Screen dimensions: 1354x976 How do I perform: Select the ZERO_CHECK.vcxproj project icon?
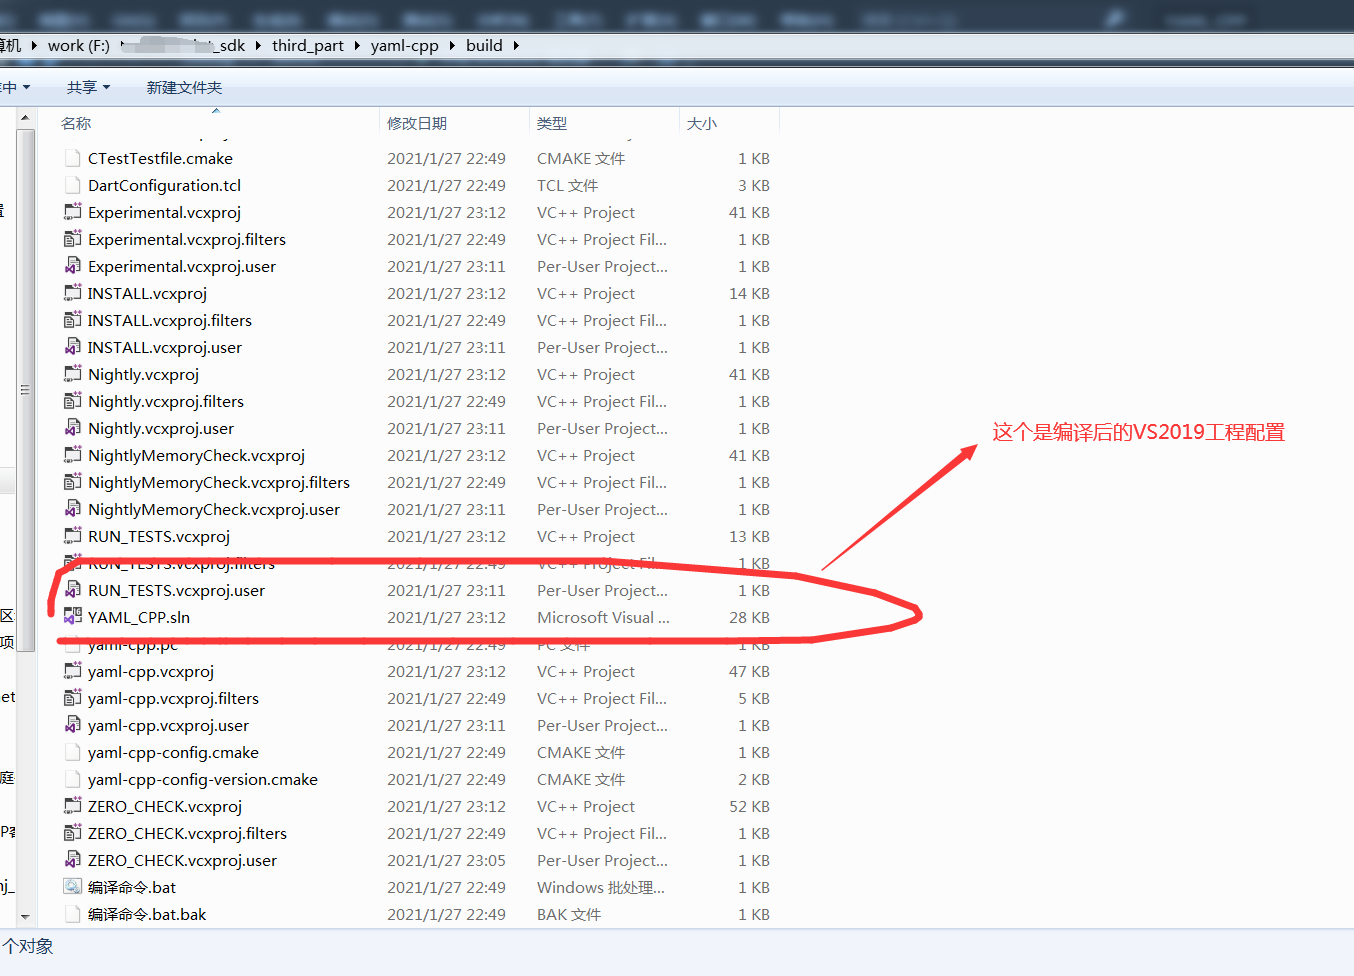(x=72, y=806)
